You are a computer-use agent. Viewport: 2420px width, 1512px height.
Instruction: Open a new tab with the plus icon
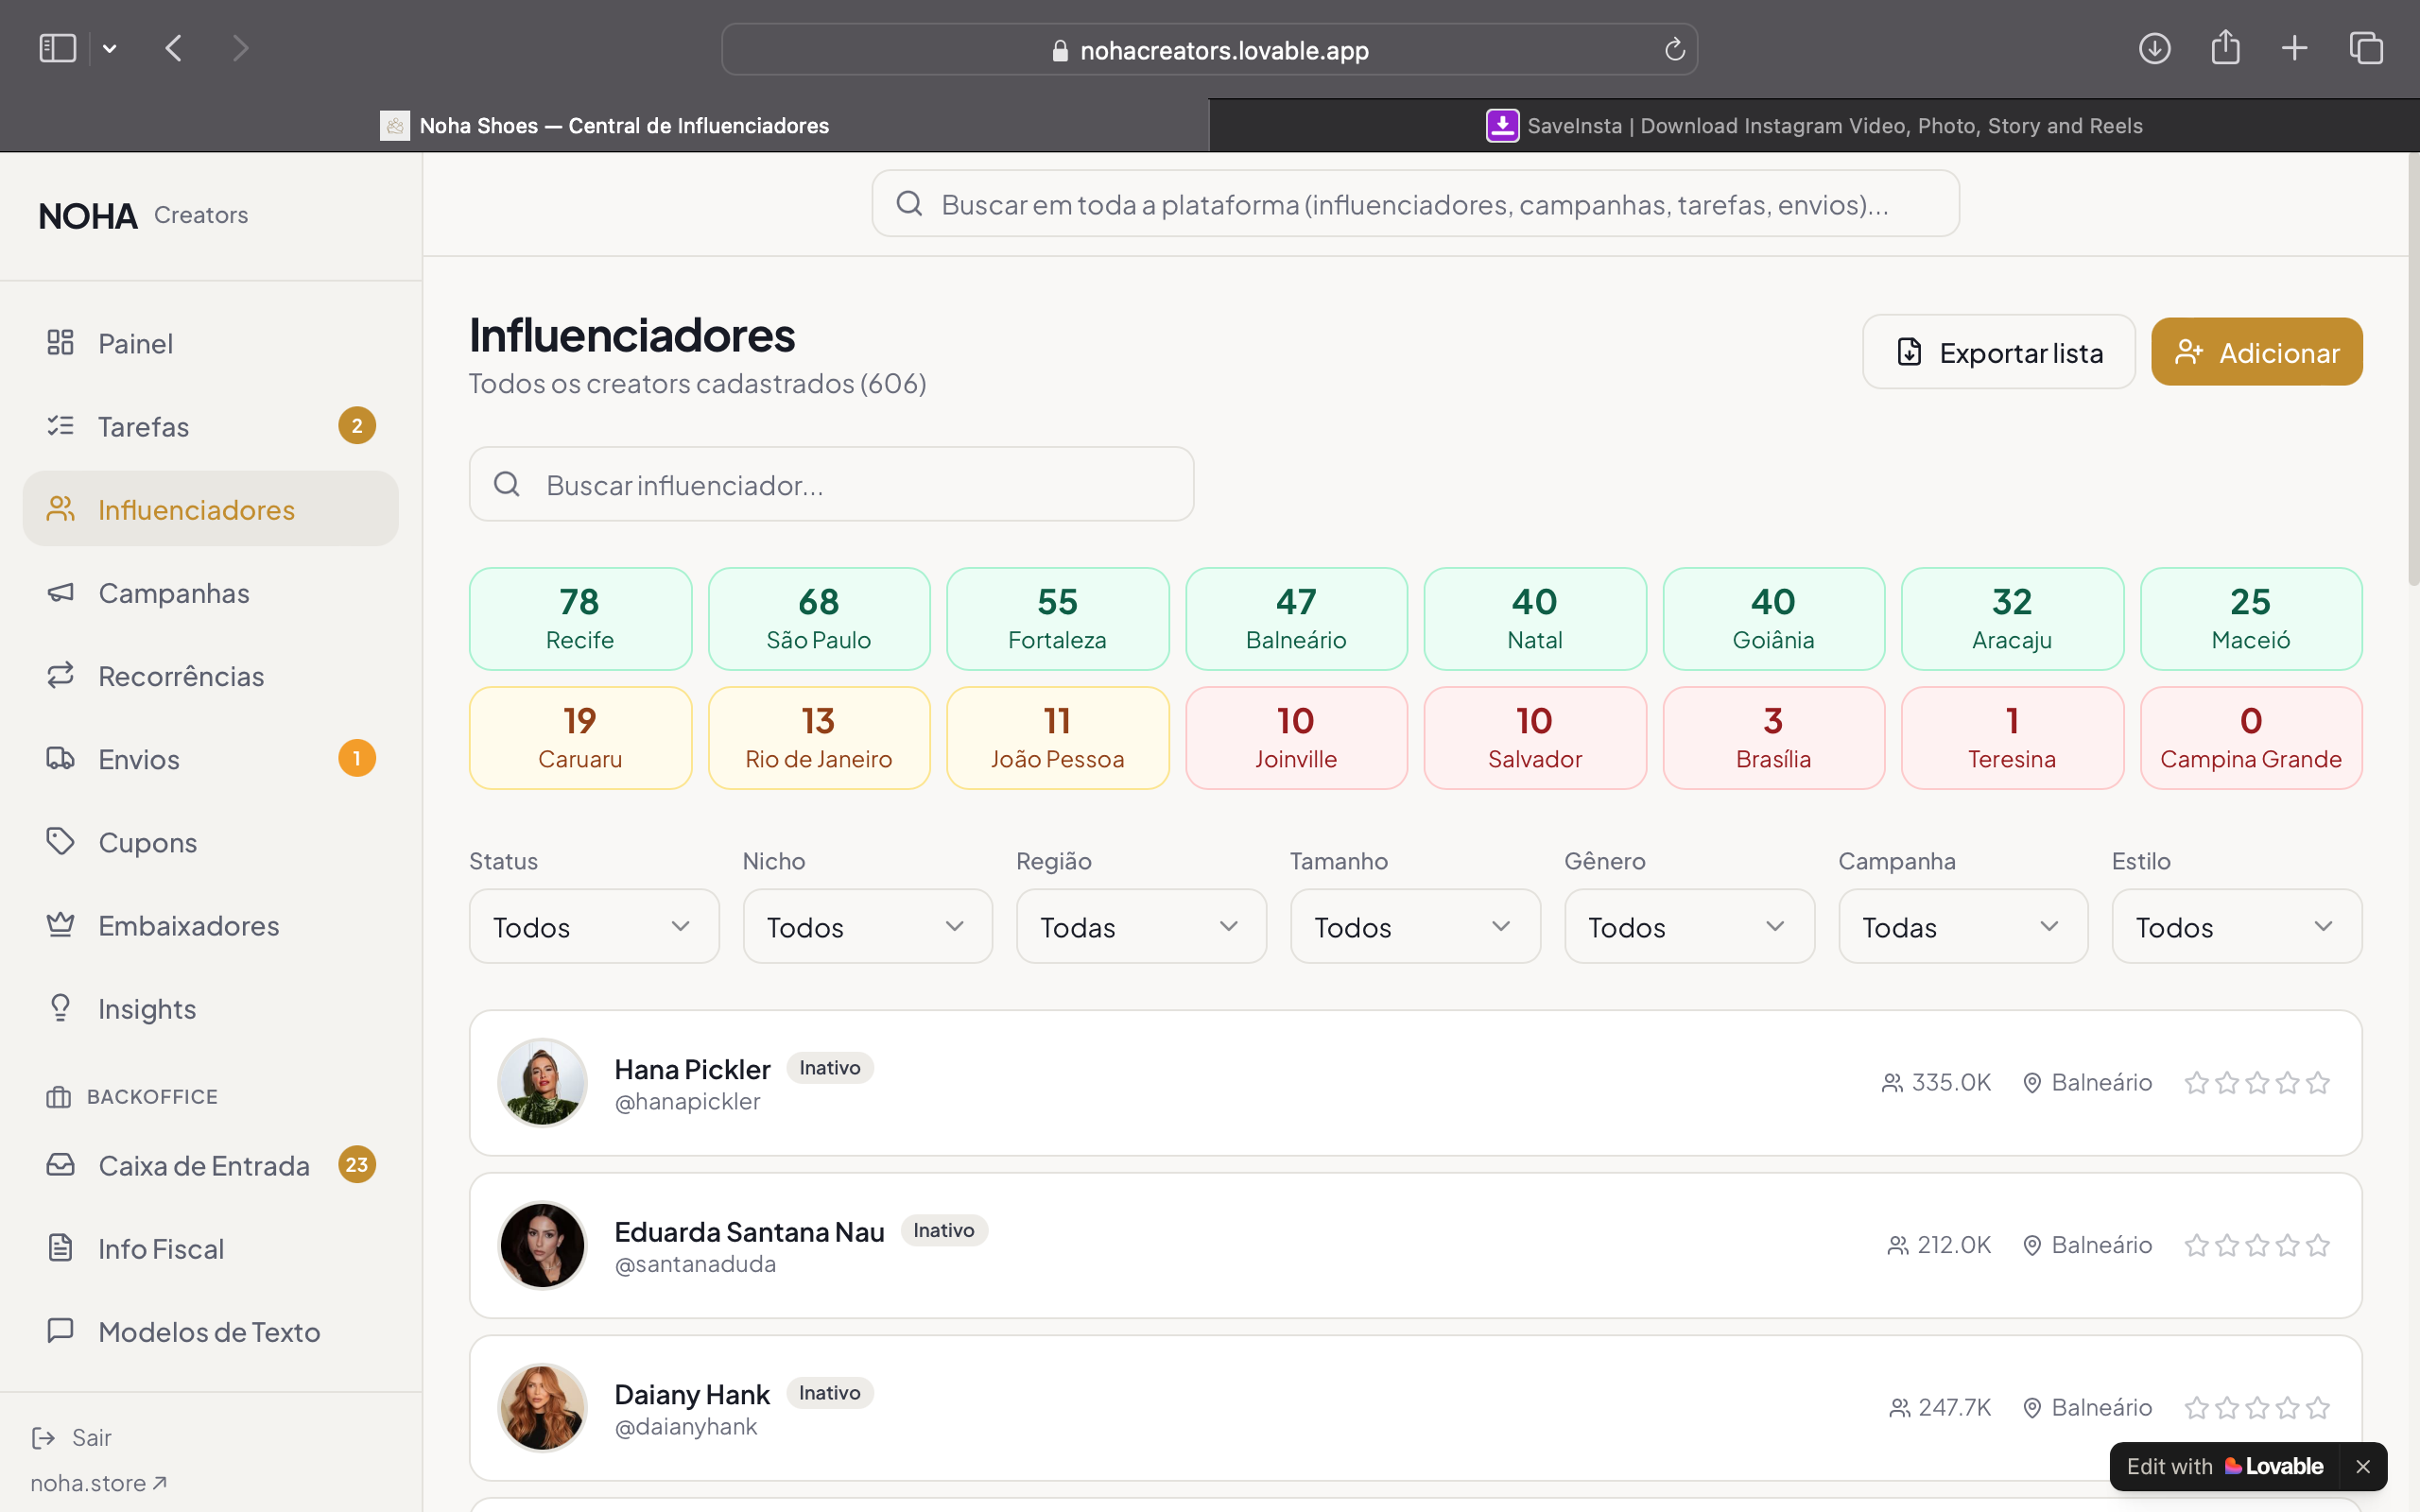point(2295,48)
